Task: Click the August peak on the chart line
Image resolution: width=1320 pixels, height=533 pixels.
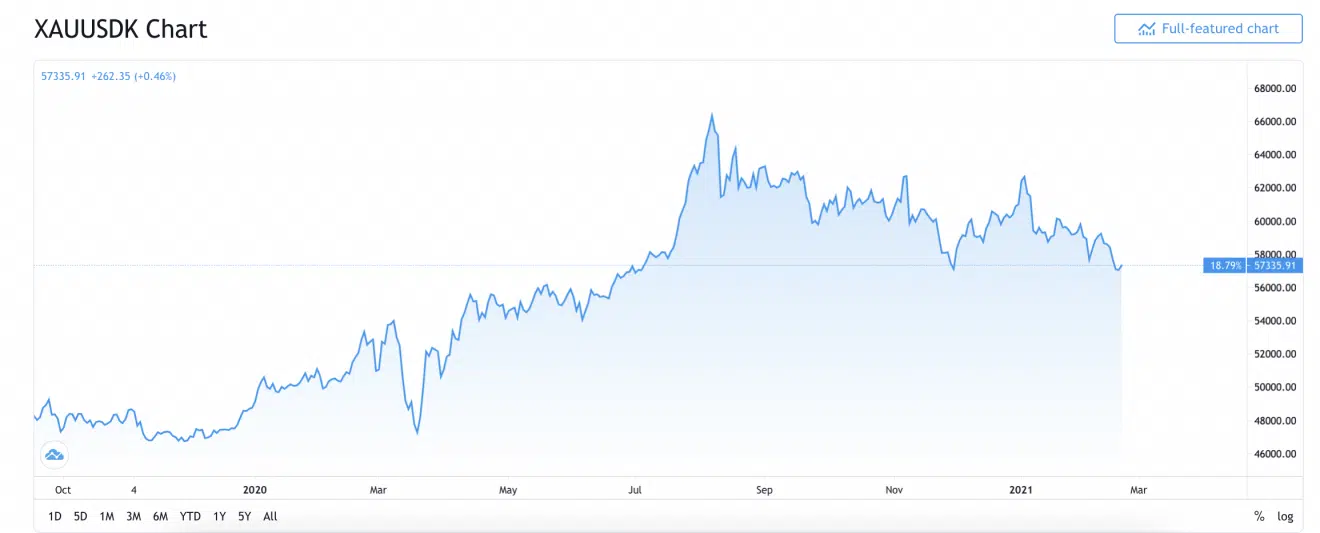Action: (712, 115)
